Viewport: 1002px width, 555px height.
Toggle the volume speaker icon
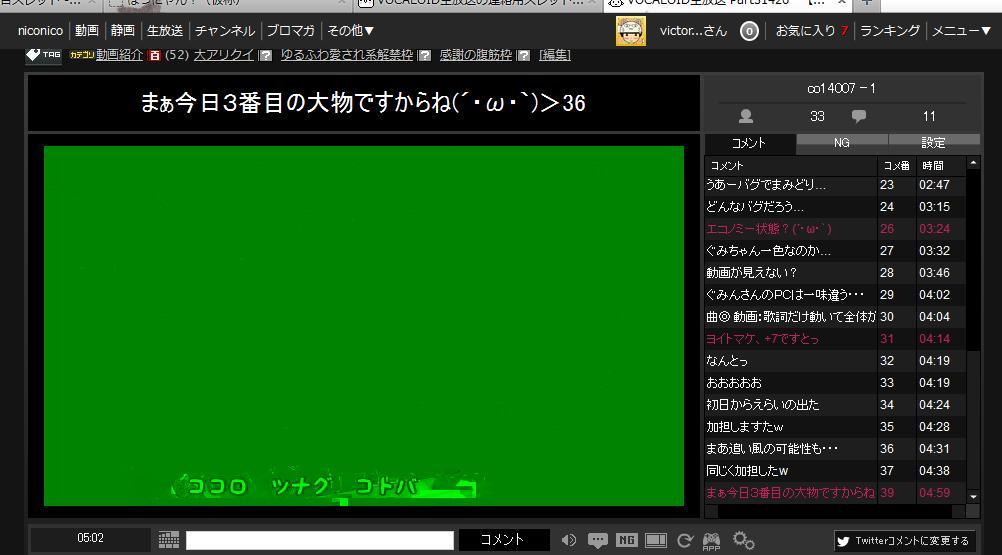pyautogui.click(x=568, y=540)
